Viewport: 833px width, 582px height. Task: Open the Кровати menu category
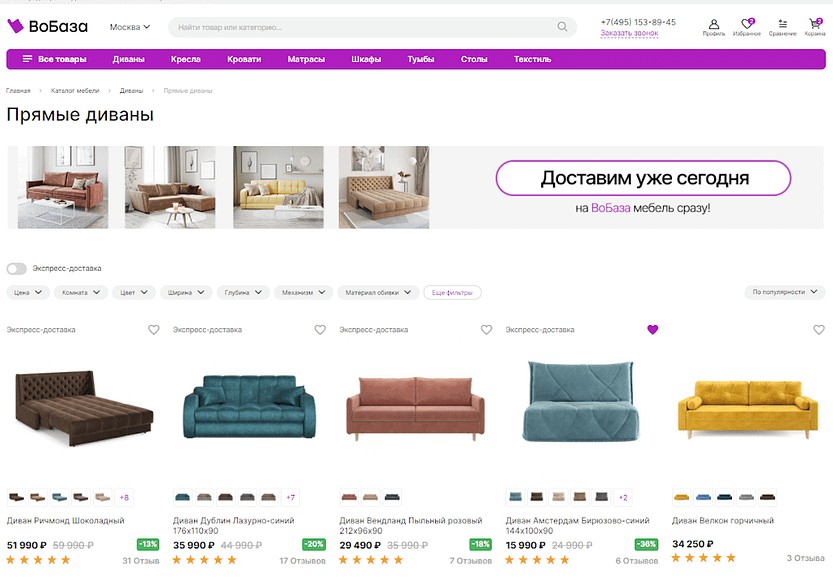(x=244, y=59)
